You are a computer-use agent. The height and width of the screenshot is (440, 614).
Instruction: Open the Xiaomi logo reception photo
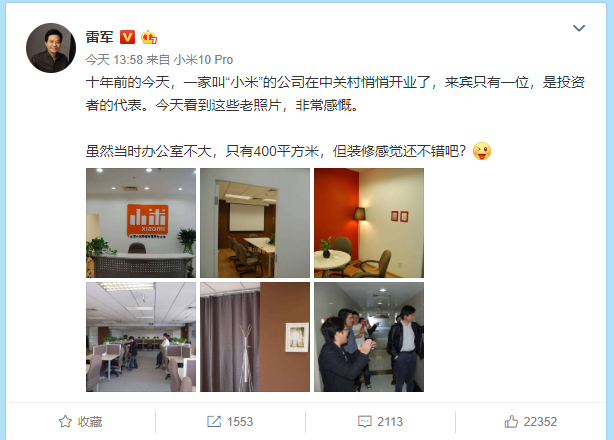tap(141, 223)
